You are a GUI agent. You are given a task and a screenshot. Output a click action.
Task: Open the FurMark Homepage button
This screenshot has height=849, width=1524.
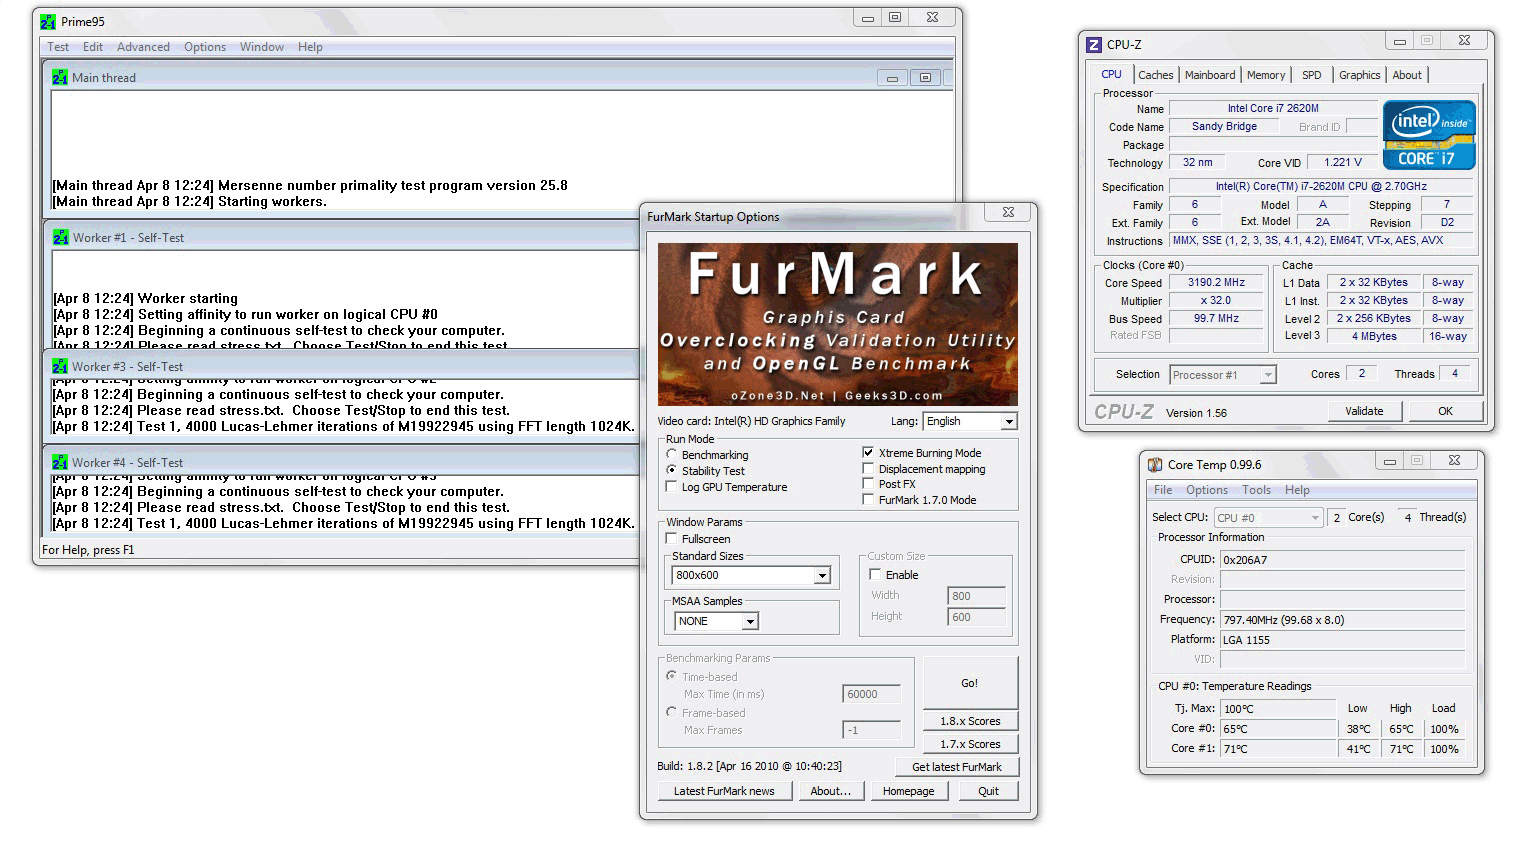tap(908, 791)
